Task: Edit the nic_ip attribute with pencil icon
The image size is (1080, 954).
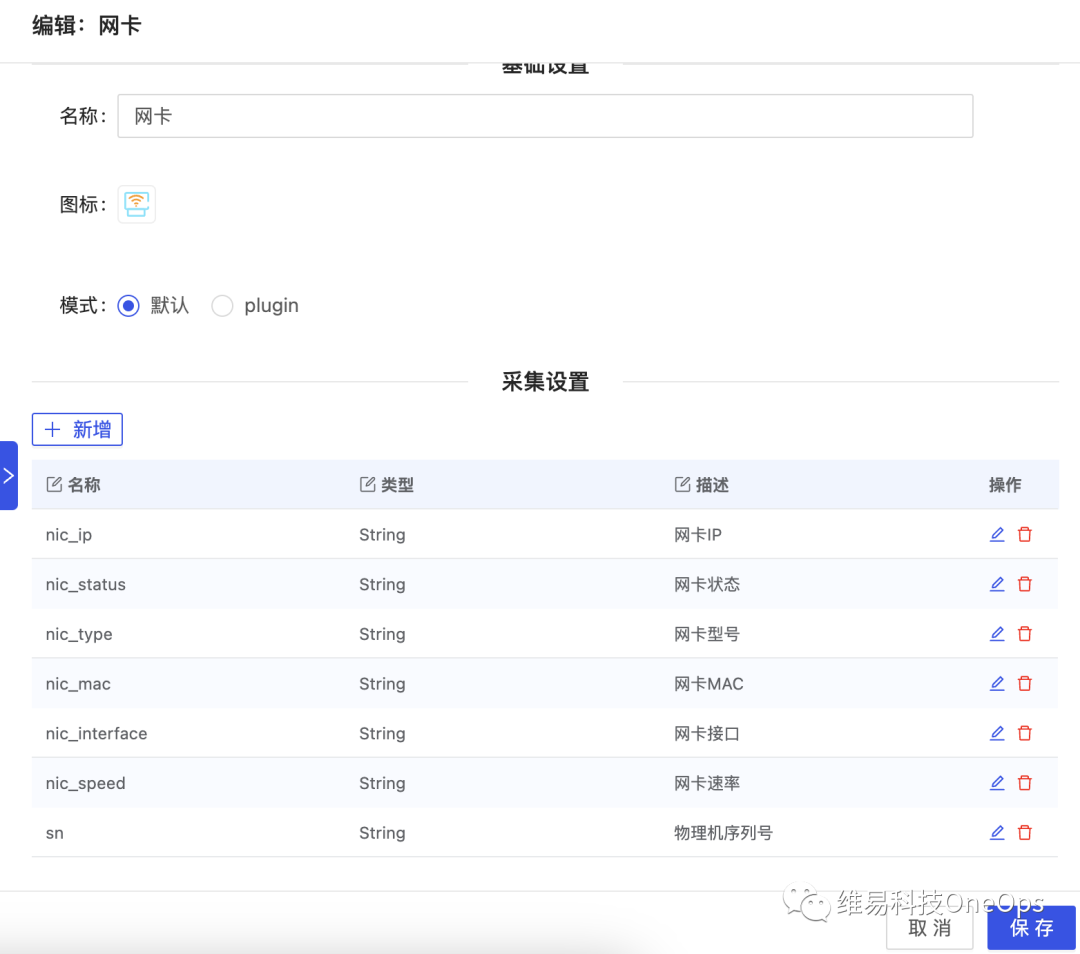Action: click(997, 534)
